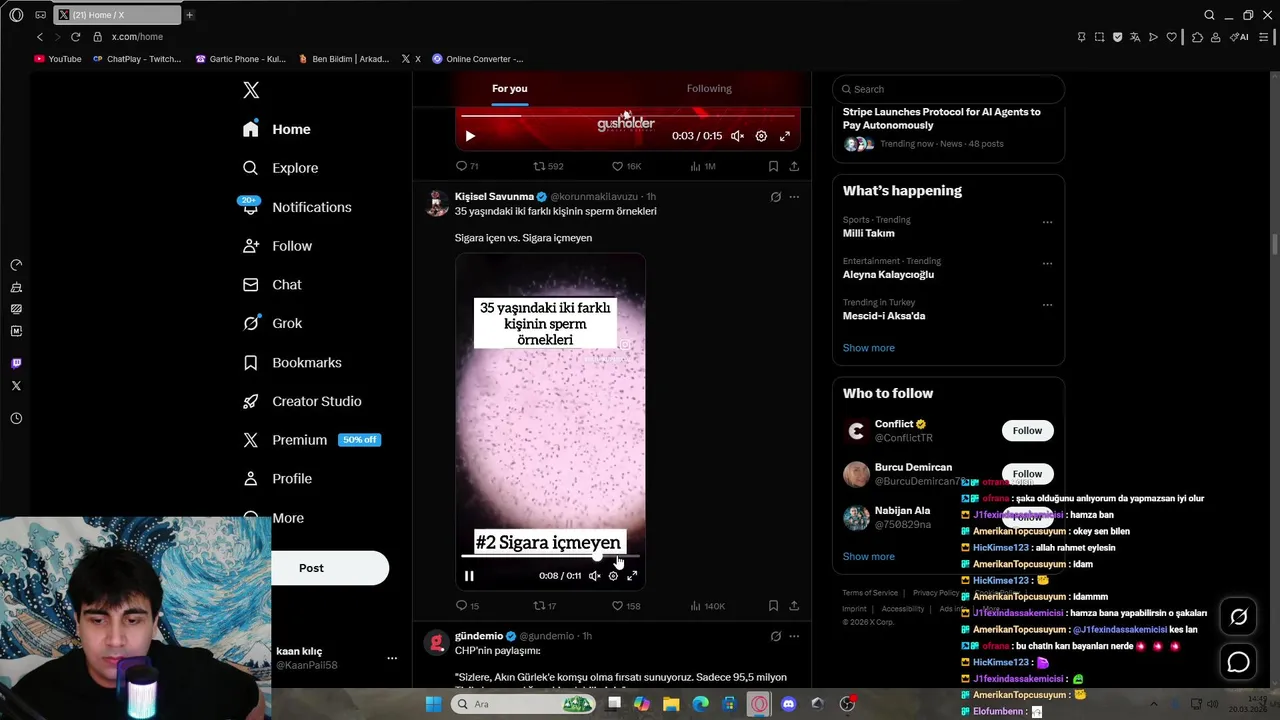The image size is (1280, 720).
Task: Go back in browser navigation
Action: click(40, 37)
